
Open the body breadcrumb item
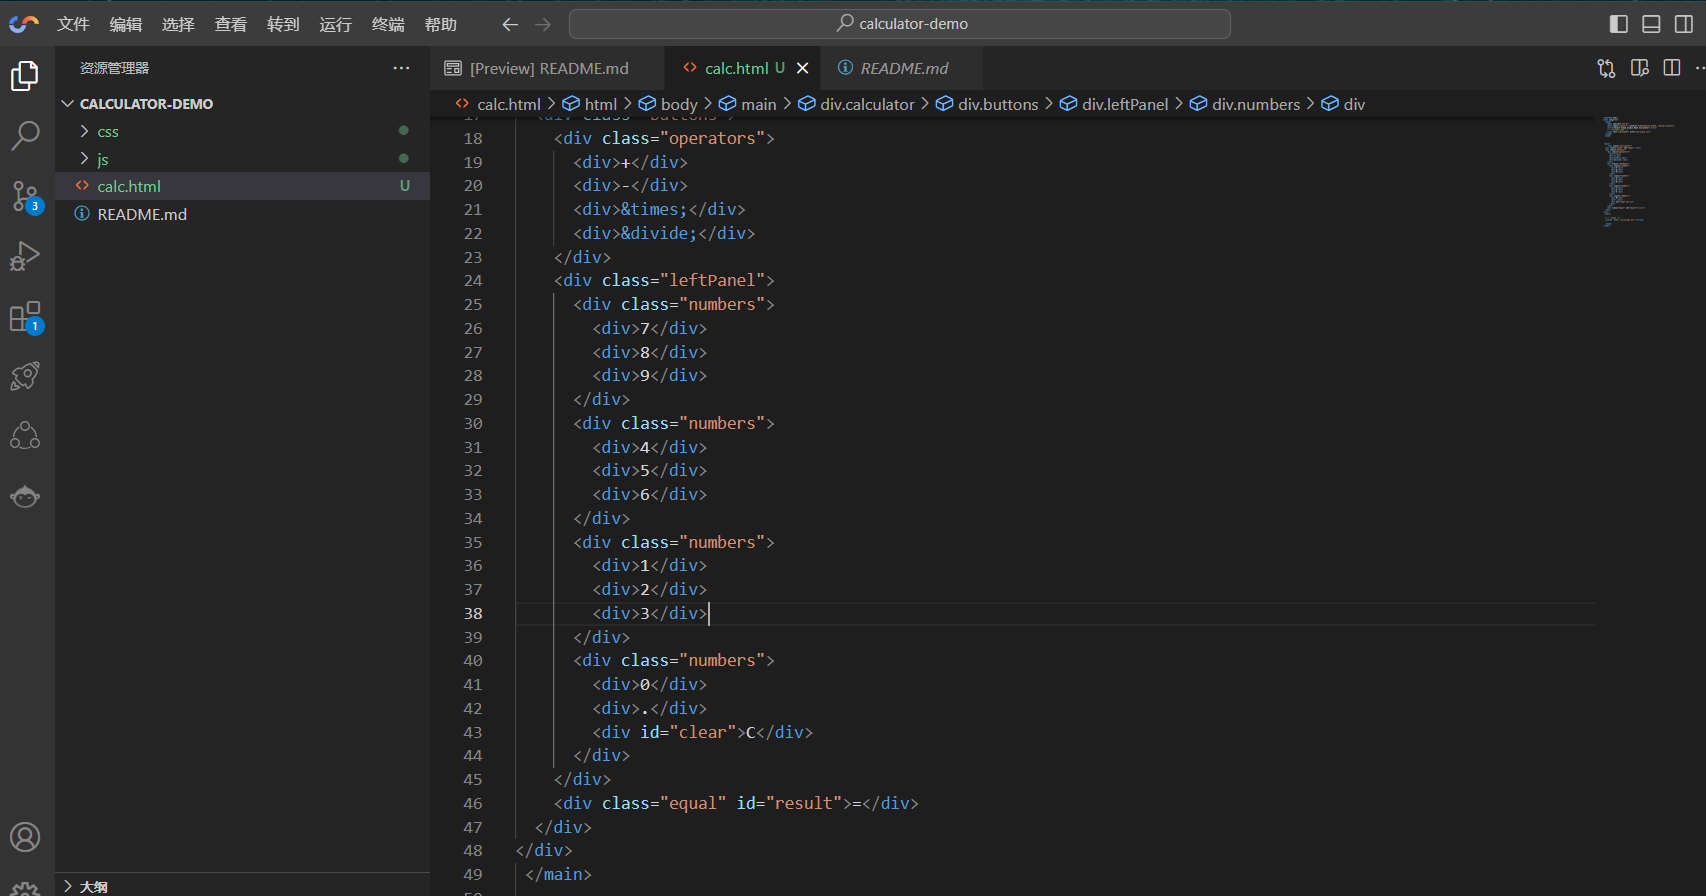pyautogui.click(x=669, y=104)
